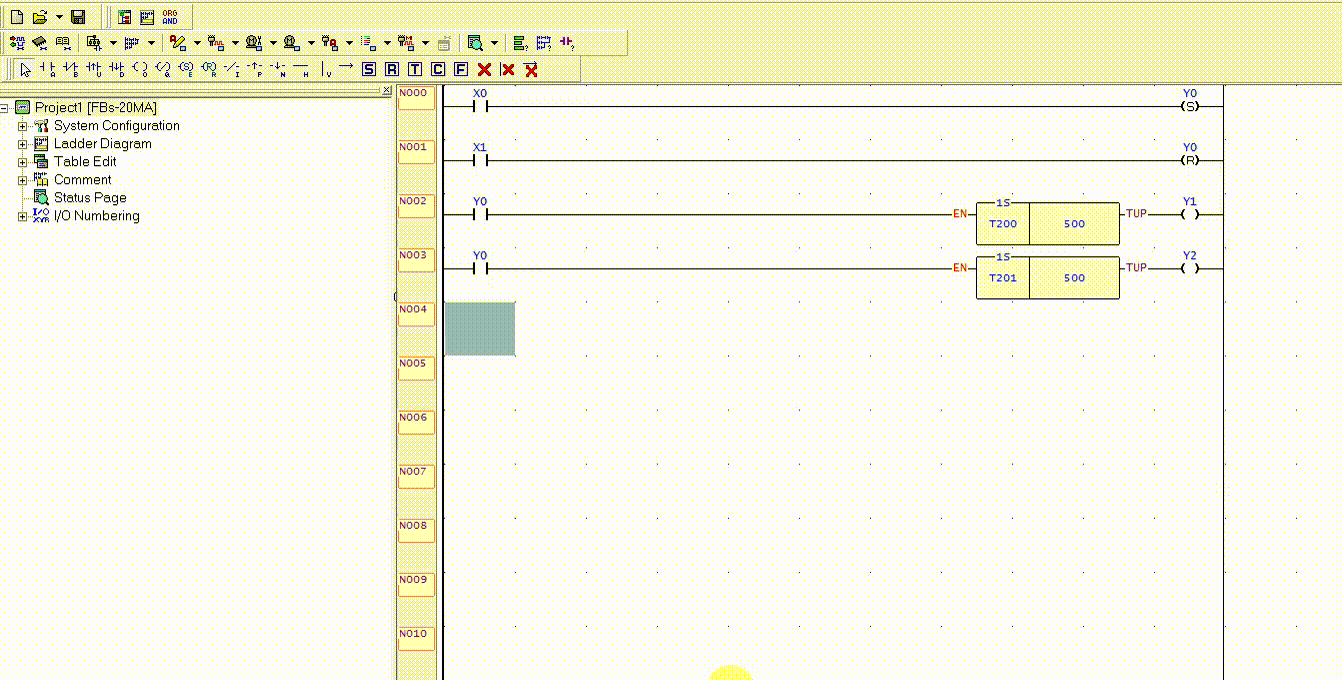This screenshot has width=1342, height=680.
Task: Pick the Counter C function tool
Action: pos(436,70)
